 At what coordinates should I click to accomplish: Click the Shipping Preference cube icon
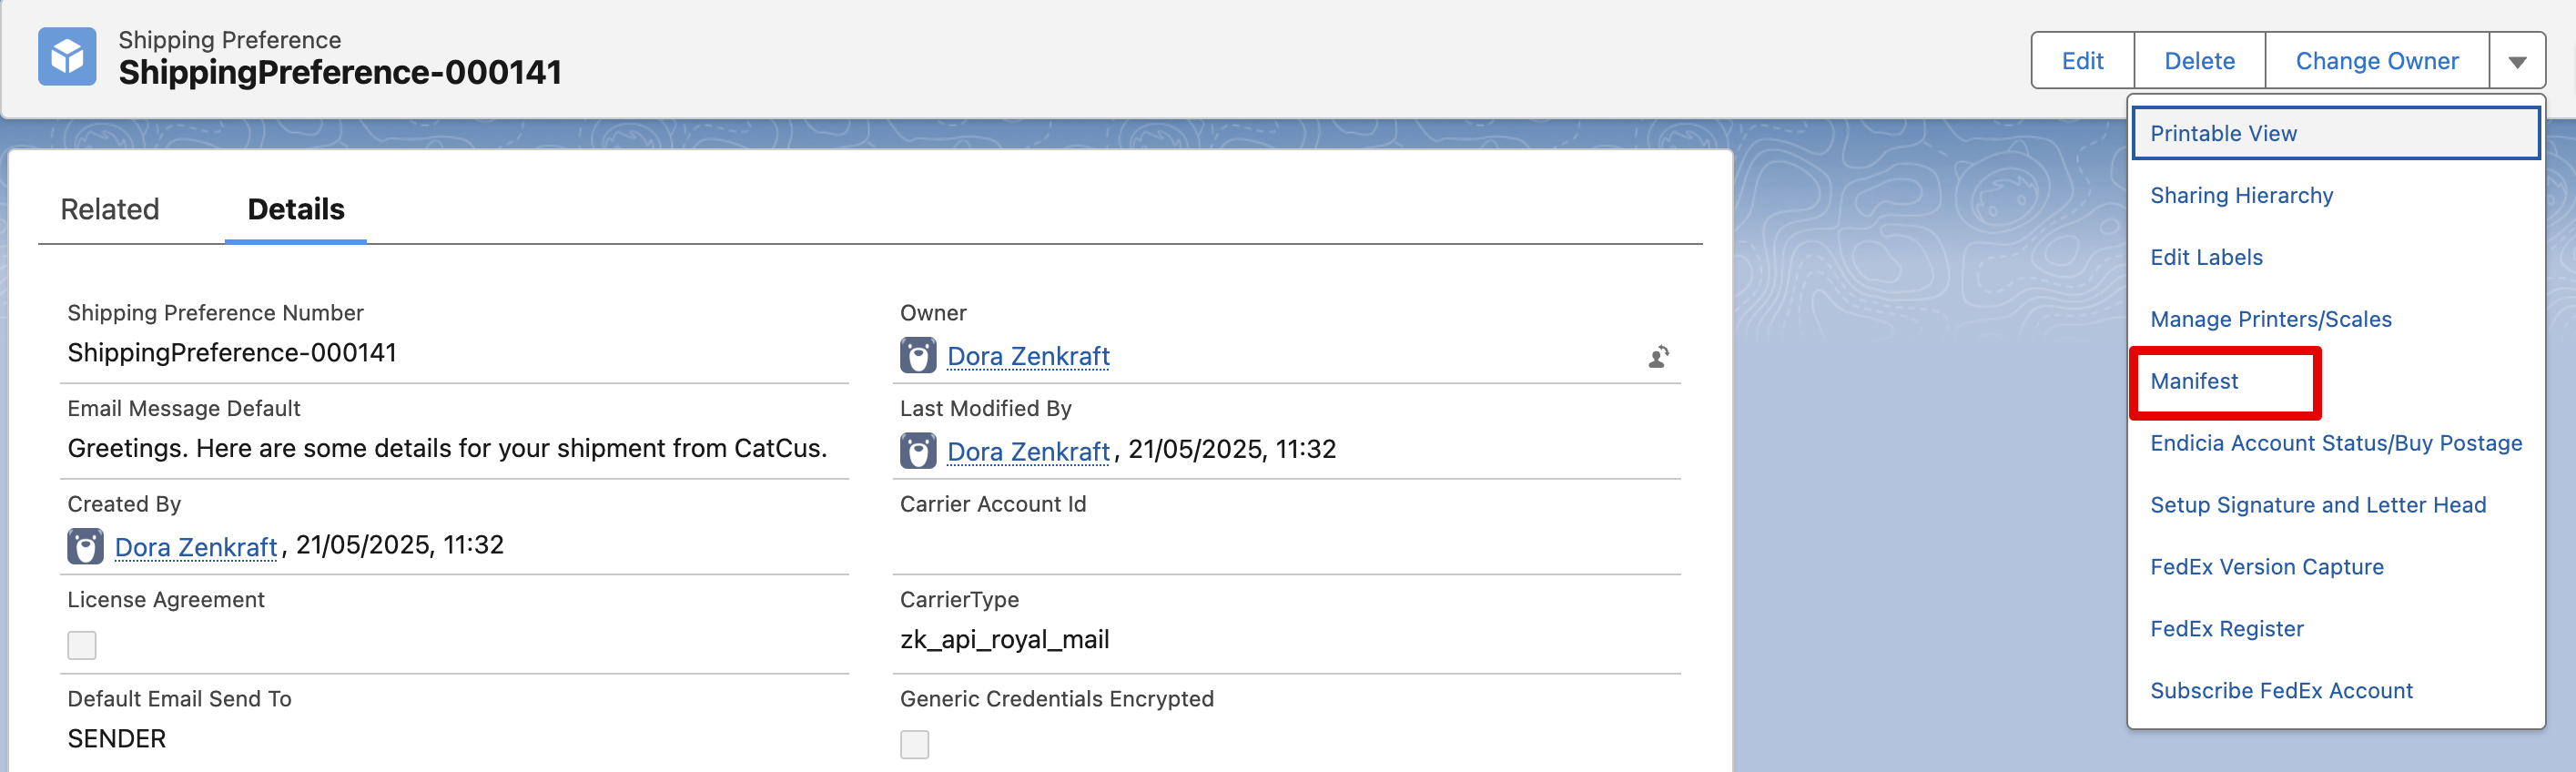pyautogui.click(x=67, y=57)
